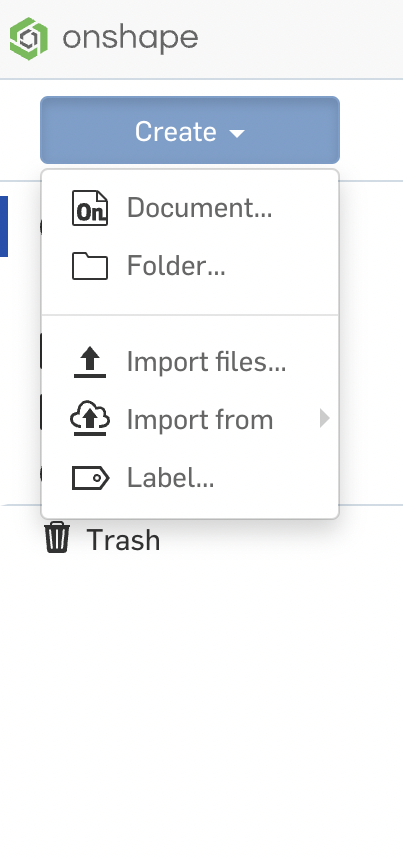The image size is (403, 859).
Task: Click the upload arrow Import files icon
Action: click(90, 362)
